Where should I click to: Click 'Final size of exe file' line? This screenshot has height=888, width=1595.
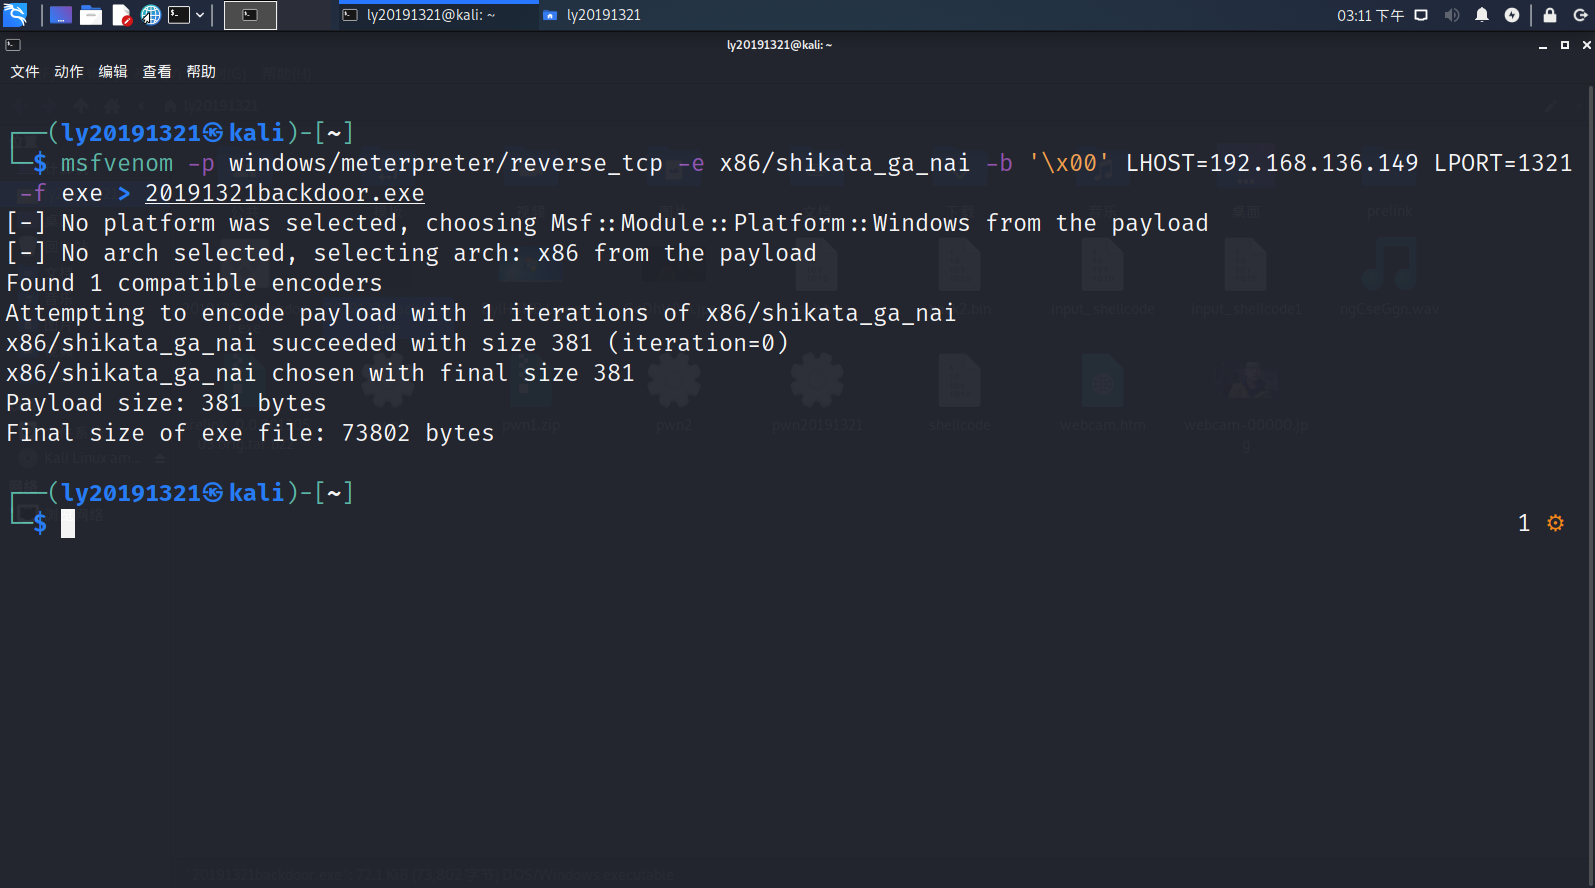(250, 433)
